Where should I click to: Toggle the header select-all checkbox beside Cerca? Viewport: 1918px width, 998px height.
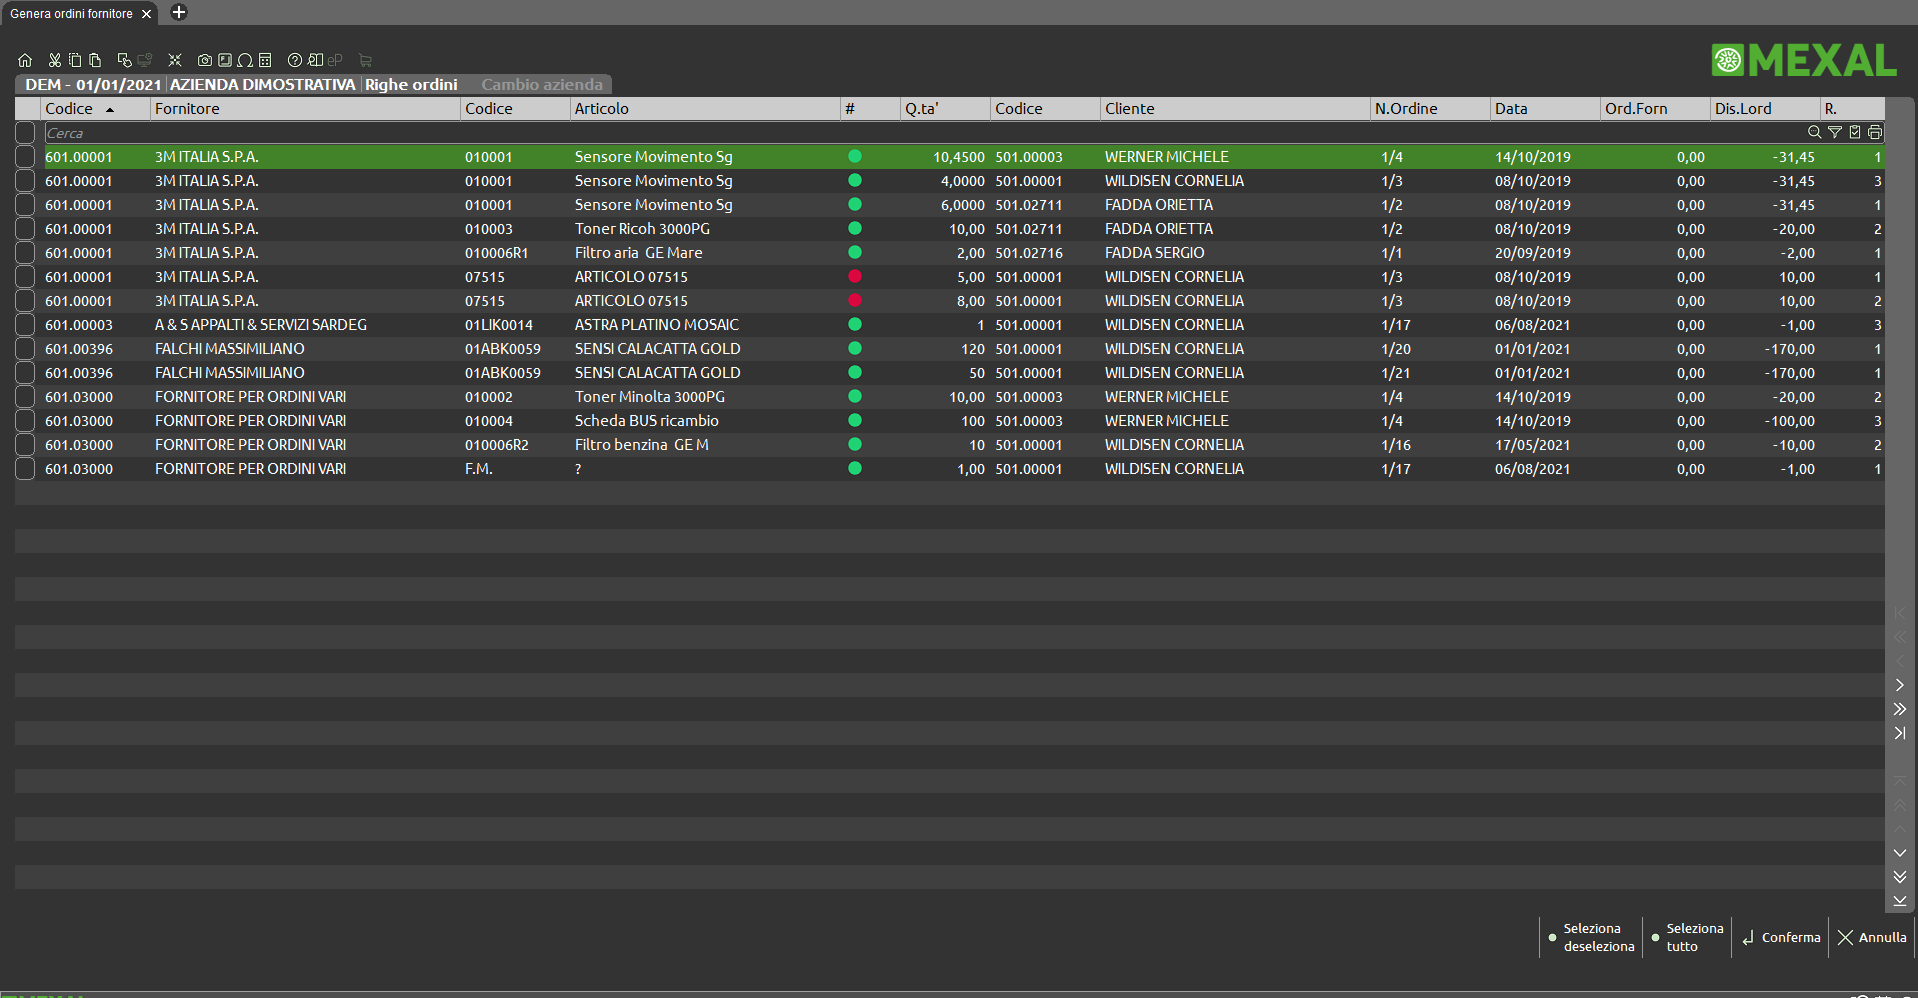tap(25, 132)
